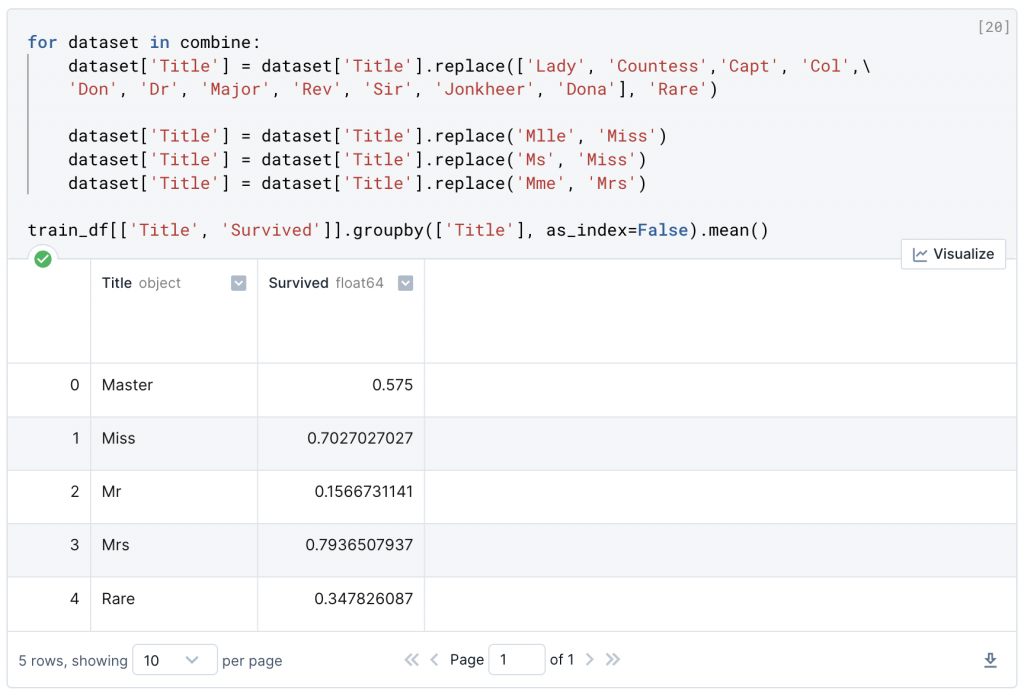Open the Title column dropdown menu

click(238, 283)
